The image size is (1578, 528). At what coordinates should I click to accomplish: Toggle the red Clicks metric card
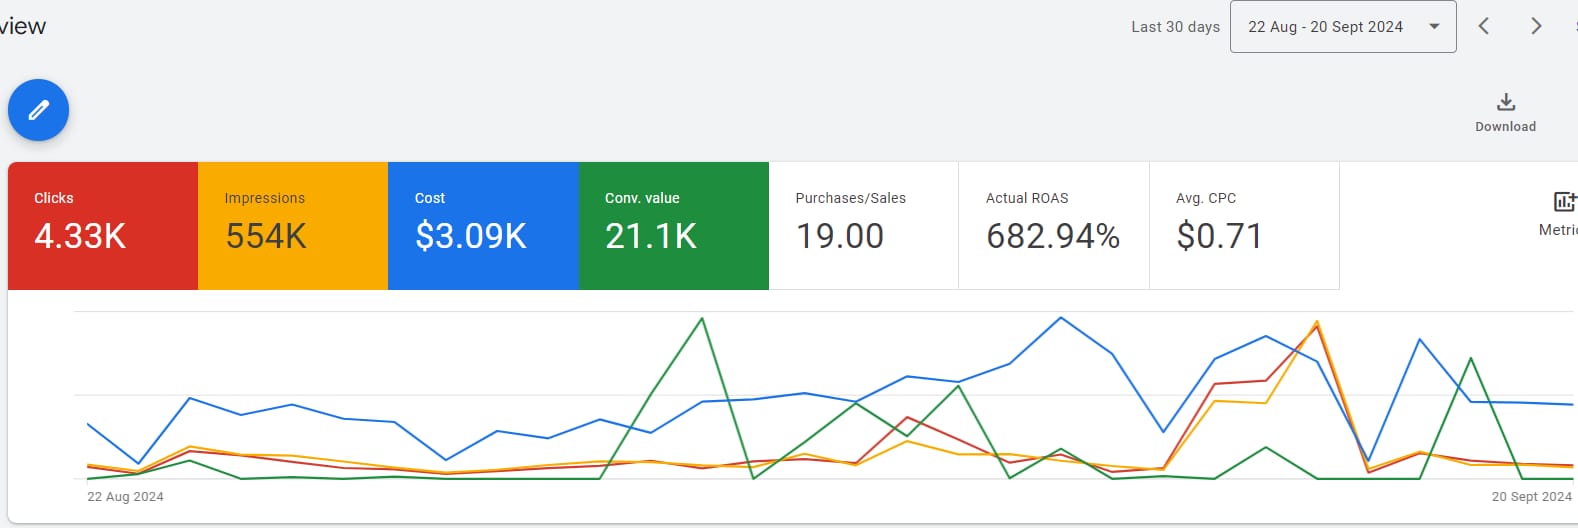(103, 226)
